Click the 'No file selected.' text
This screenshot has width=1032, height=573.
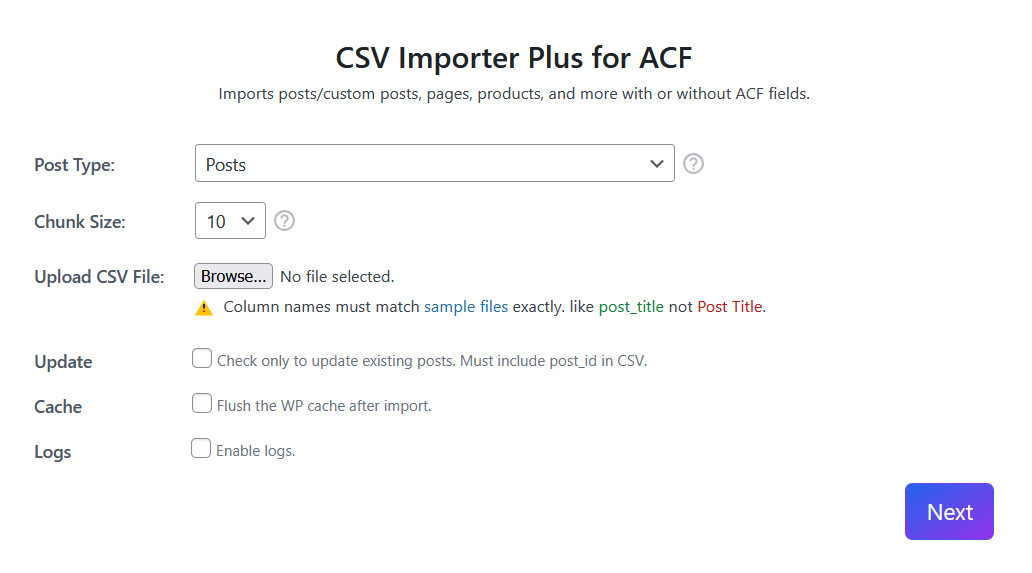(337, 277)
